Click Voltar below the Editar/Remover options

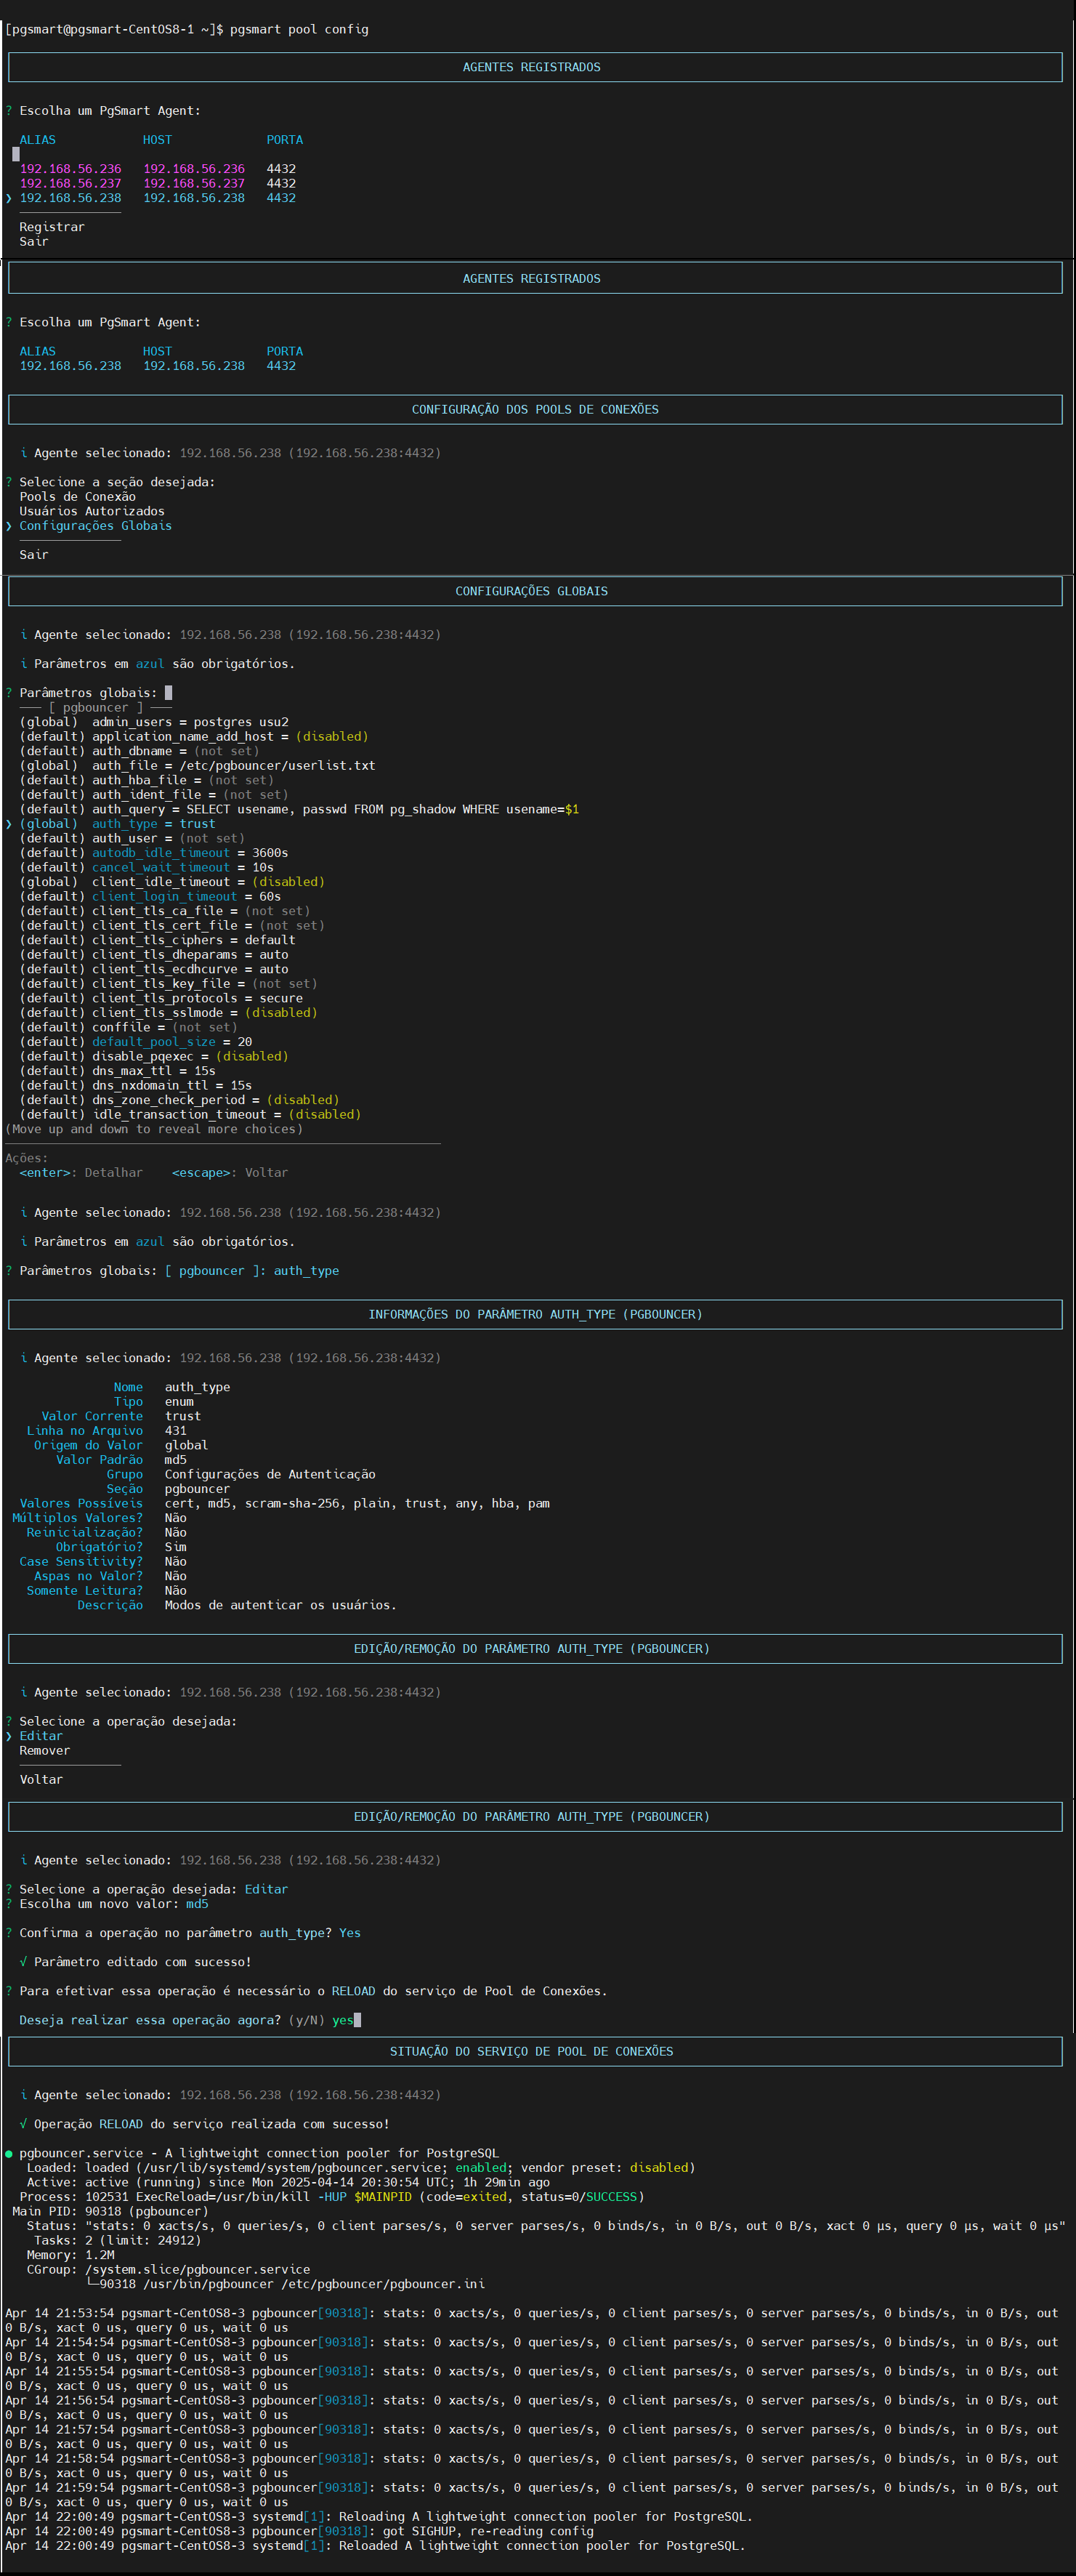click(x=41, y=1779)
